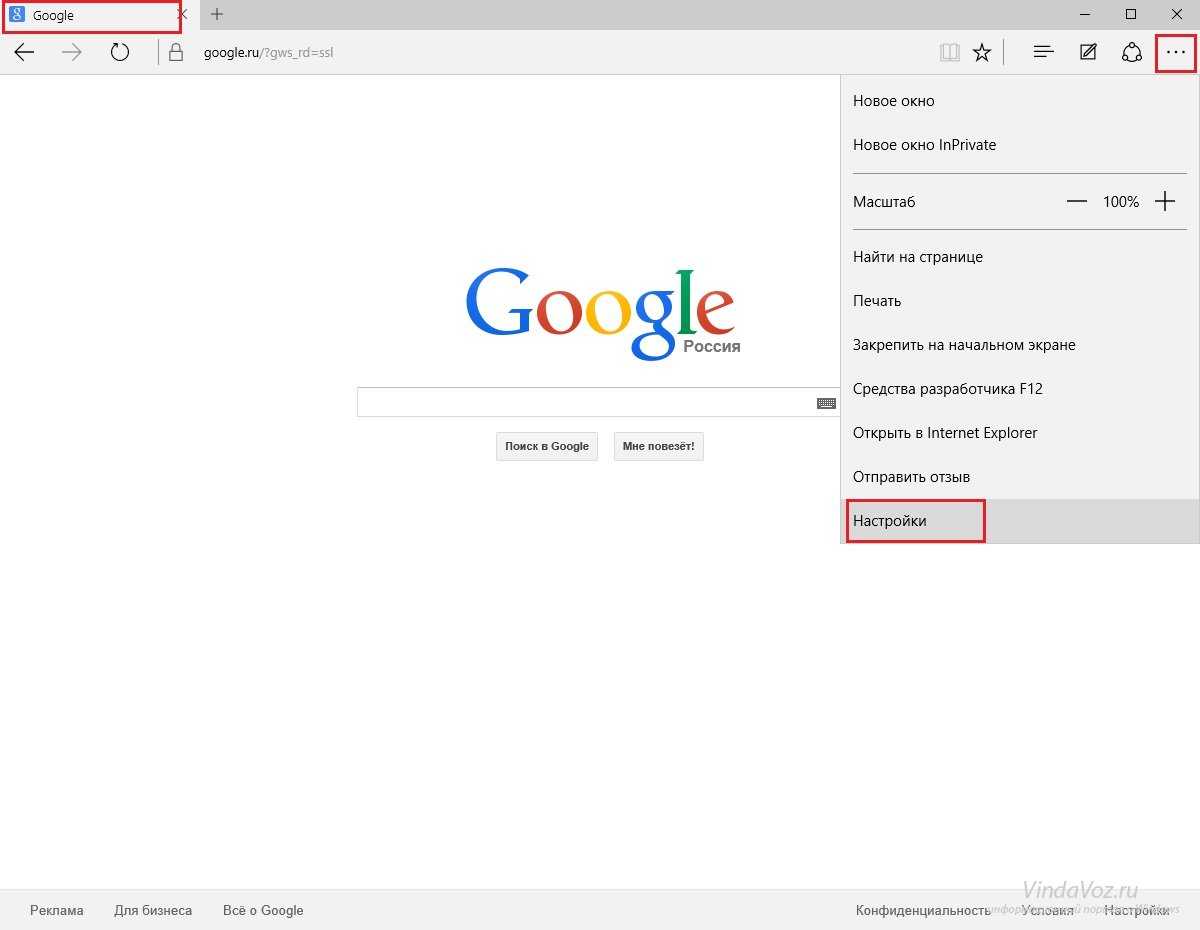Screen dimensions: 1200x930
Task: Click the Мне повезёт! button
Action: tap(658, 446)
